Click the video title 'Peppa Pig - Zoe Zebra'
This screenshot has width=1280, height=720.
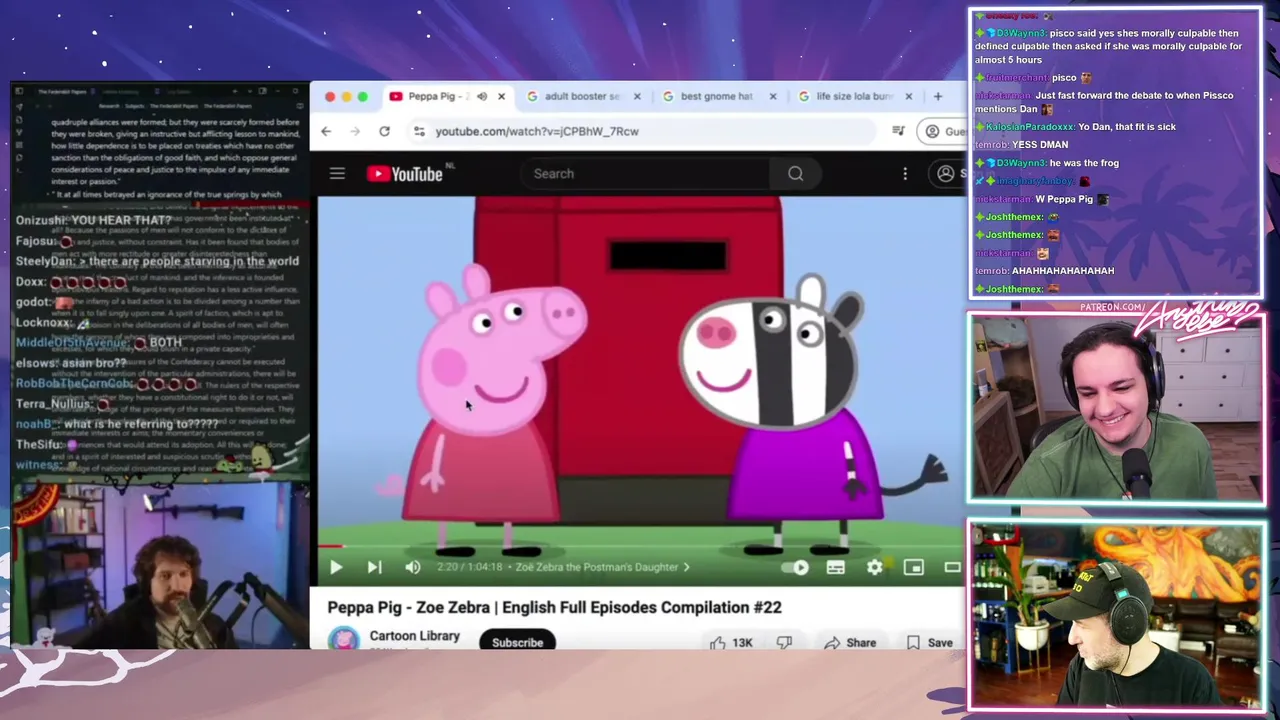(554, 607)
